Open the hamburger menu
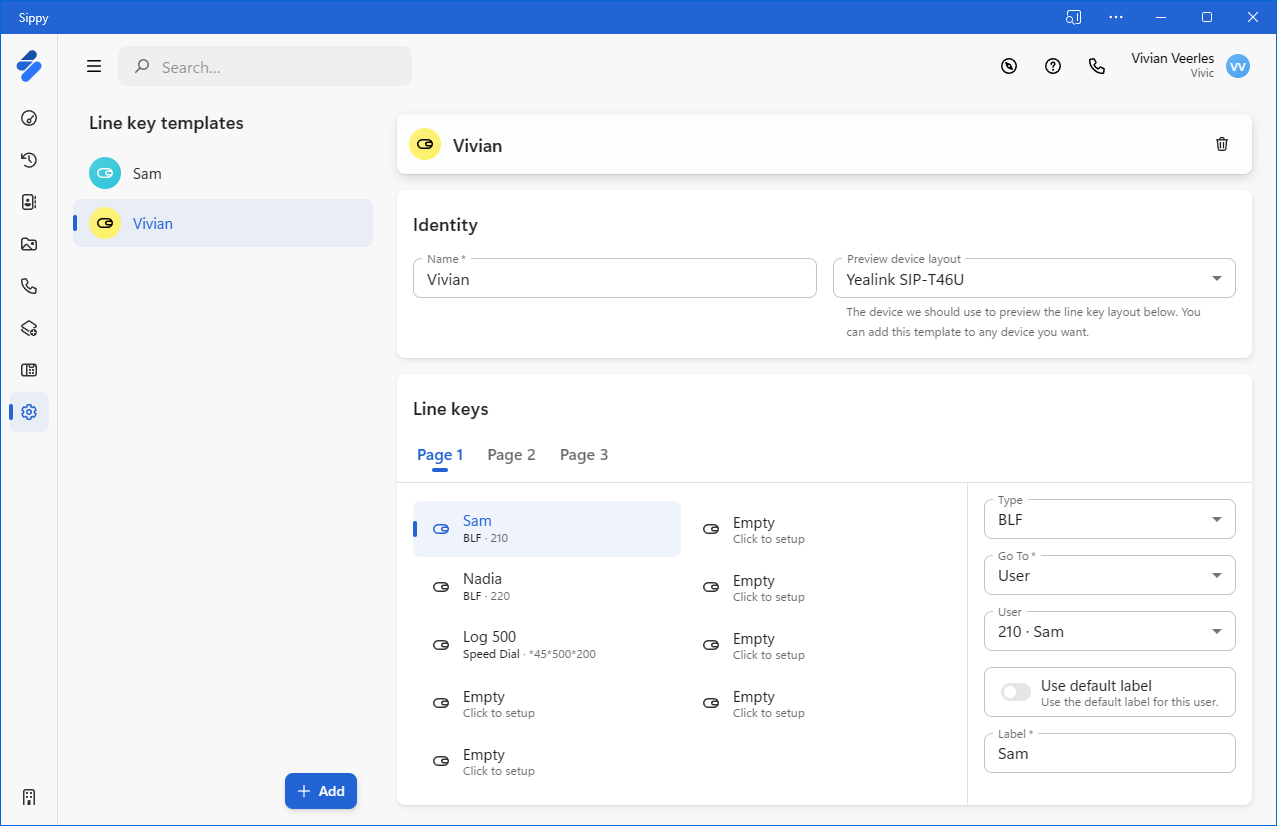The image size is (1277, 826). tap(94, 67)
